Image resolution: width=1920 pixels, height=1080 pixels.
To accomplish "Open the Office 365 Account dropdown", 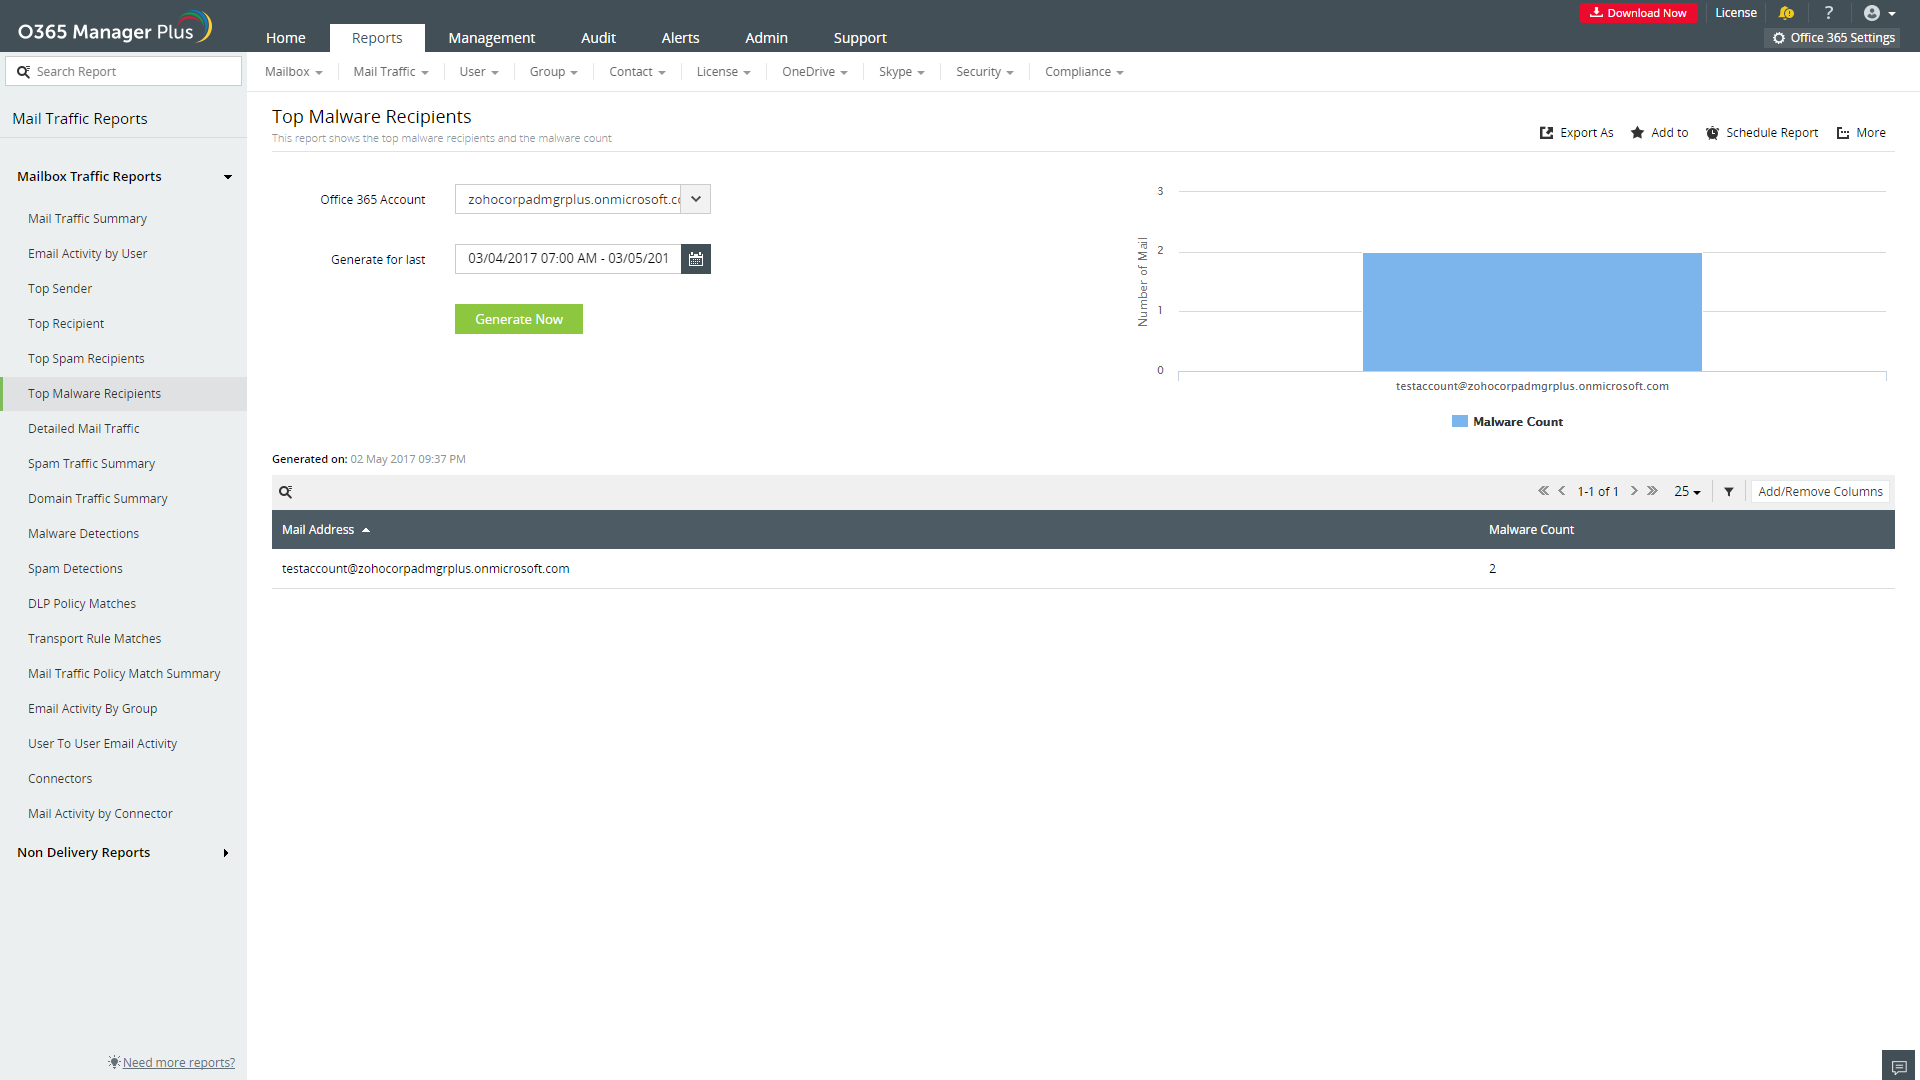I will point(696,199).
